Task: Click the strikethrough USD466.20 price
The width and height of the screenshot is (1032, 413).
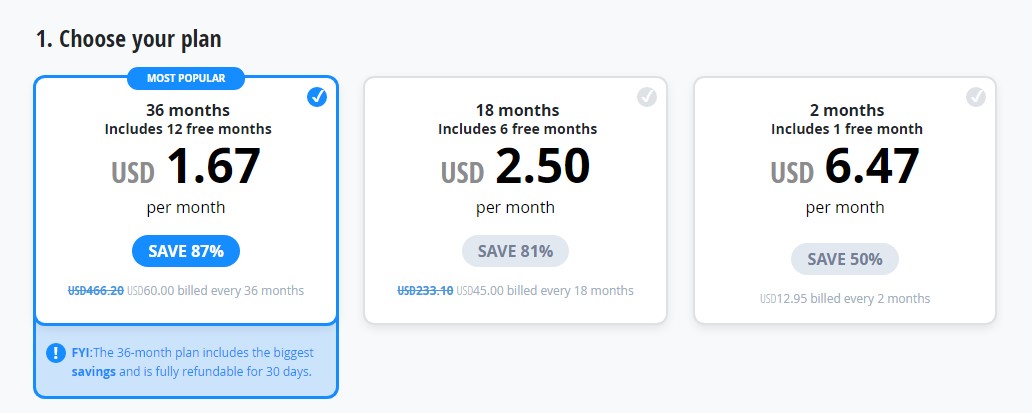Action: point(95,290)
